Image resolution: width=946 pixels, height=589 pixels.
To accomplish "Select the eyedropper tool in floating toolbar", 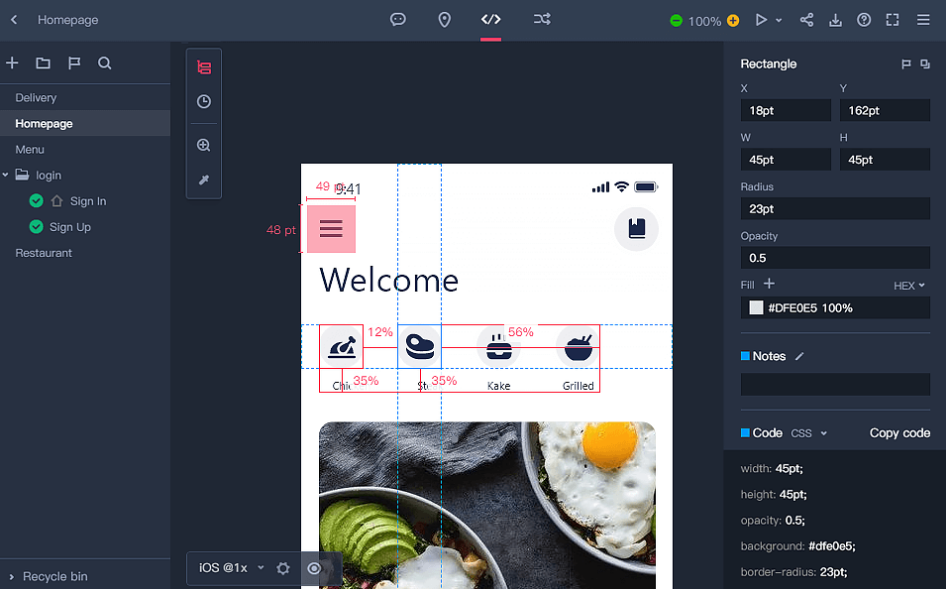I will pos(203,181).
